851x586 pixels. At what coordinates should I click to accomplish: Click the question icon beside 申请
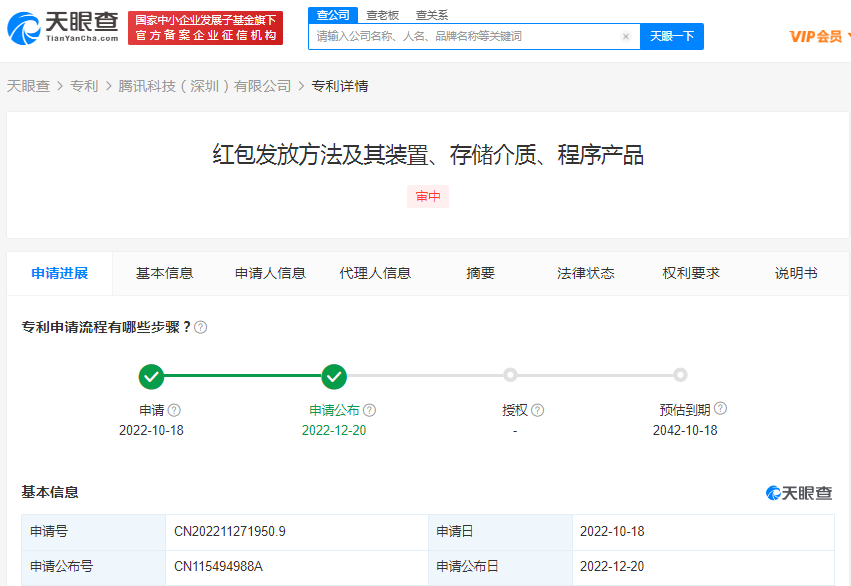[x=175, y=410]
